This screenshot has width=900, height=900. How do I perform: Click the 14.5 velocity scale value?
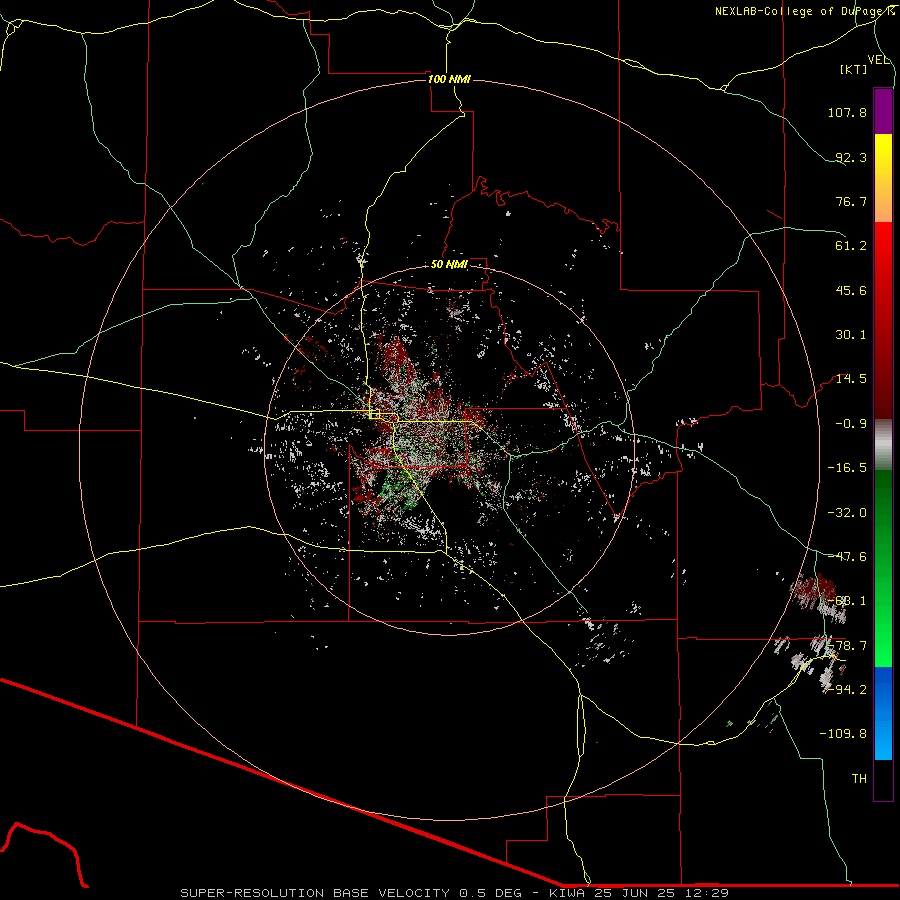(x=851, y=379)
